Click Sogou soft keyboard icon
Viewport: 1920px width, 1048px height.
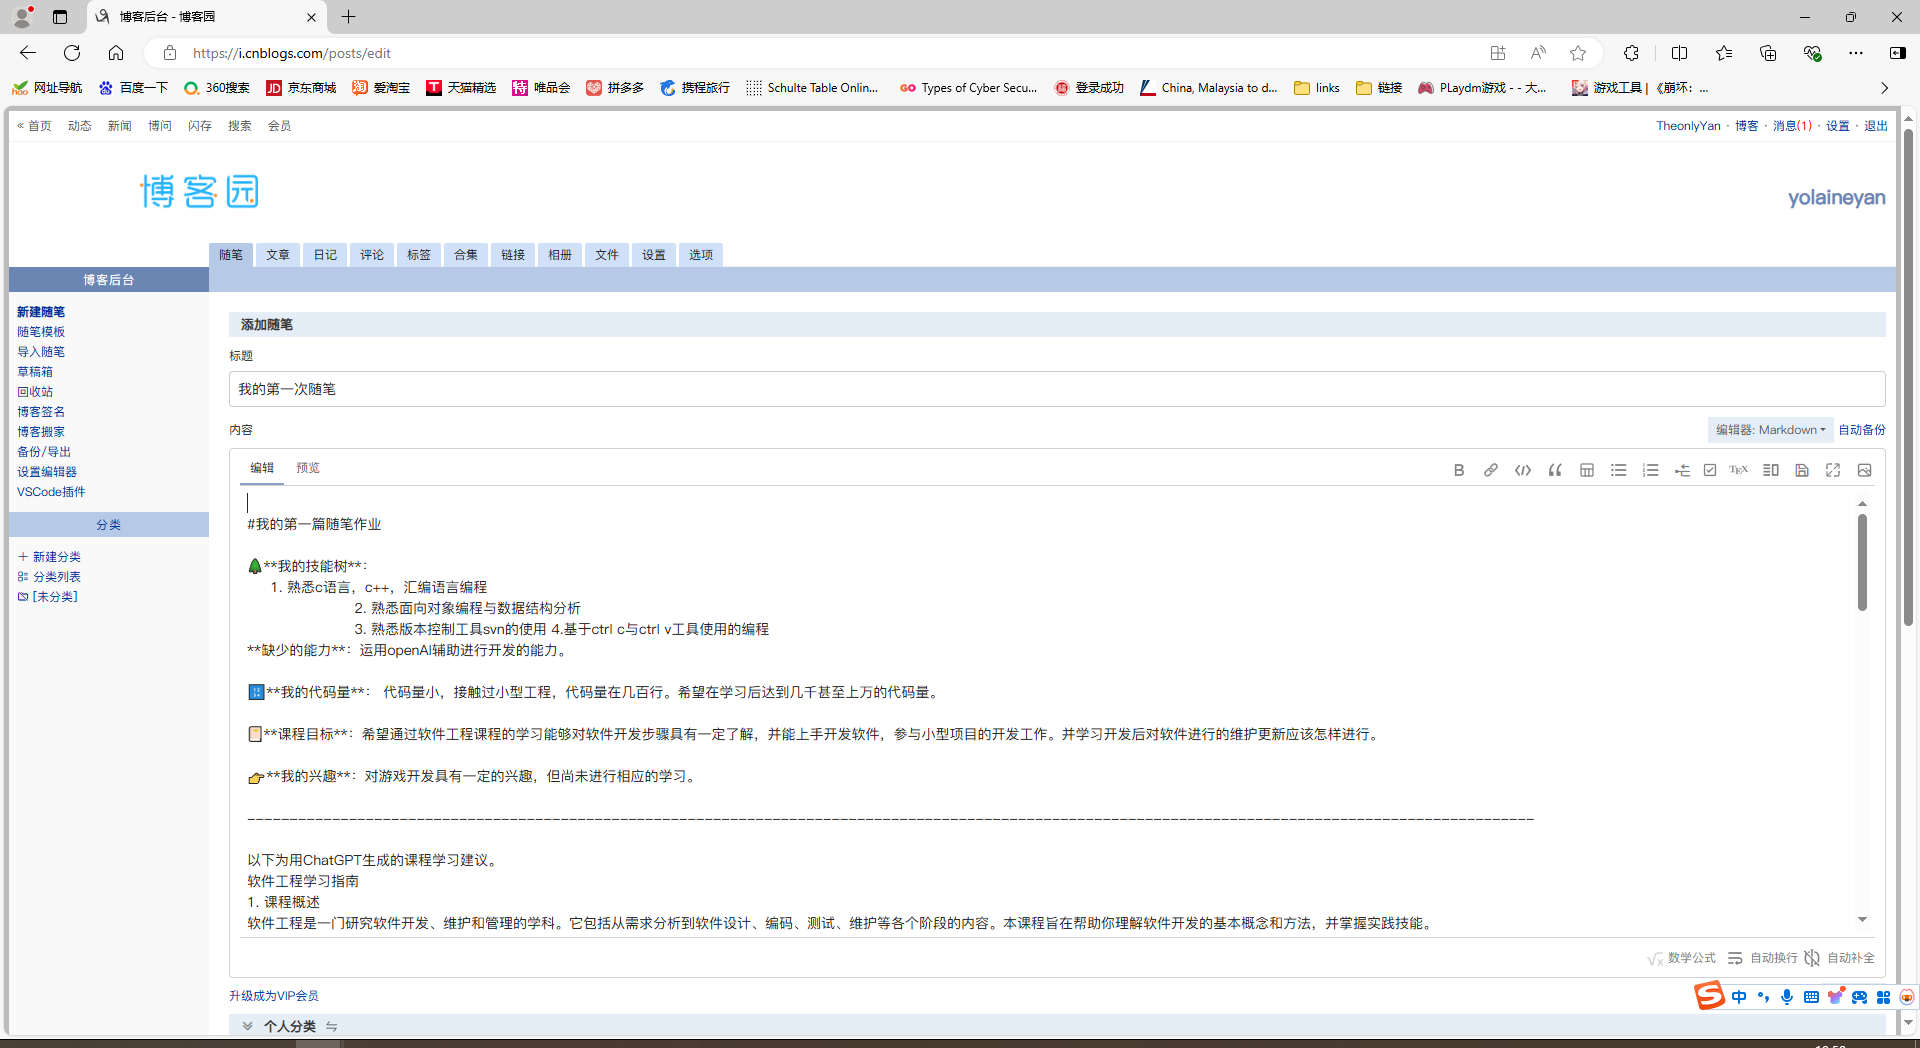pyautogui.click(x=1811, y=997)
